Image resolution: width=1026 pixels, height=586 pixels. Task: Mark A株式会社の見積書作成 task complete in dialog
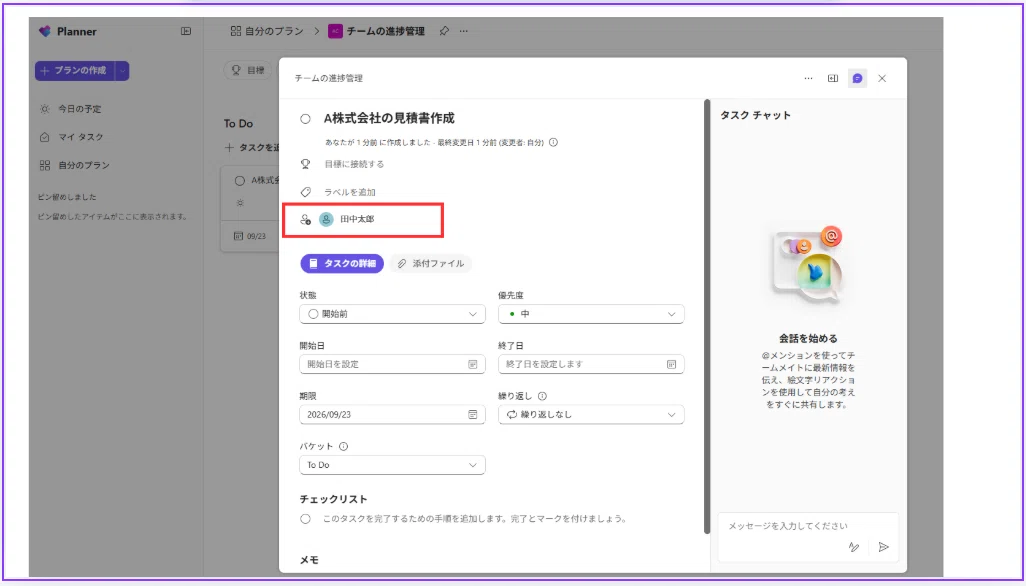click(x=305, y=119)
